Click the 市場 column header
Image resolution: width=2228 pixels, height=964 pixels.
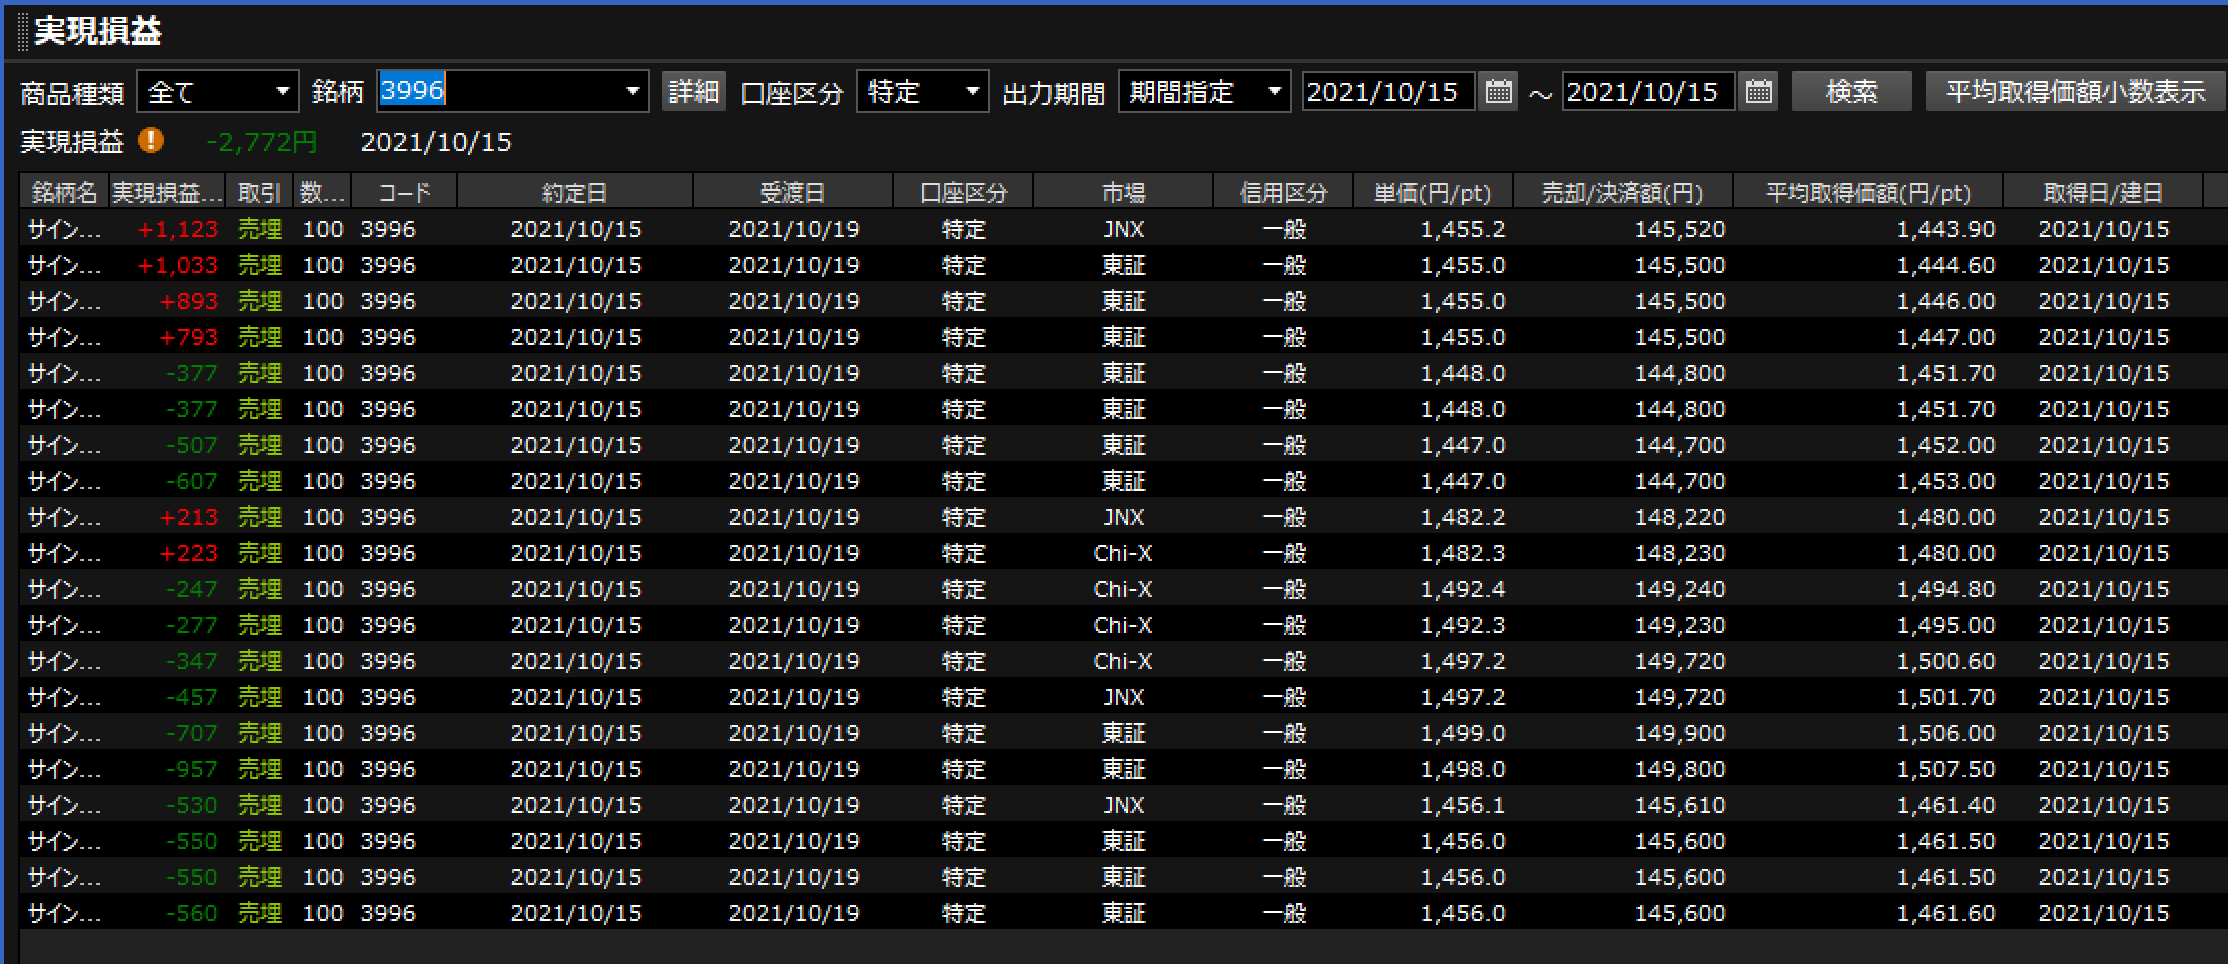click(1123, 192)
